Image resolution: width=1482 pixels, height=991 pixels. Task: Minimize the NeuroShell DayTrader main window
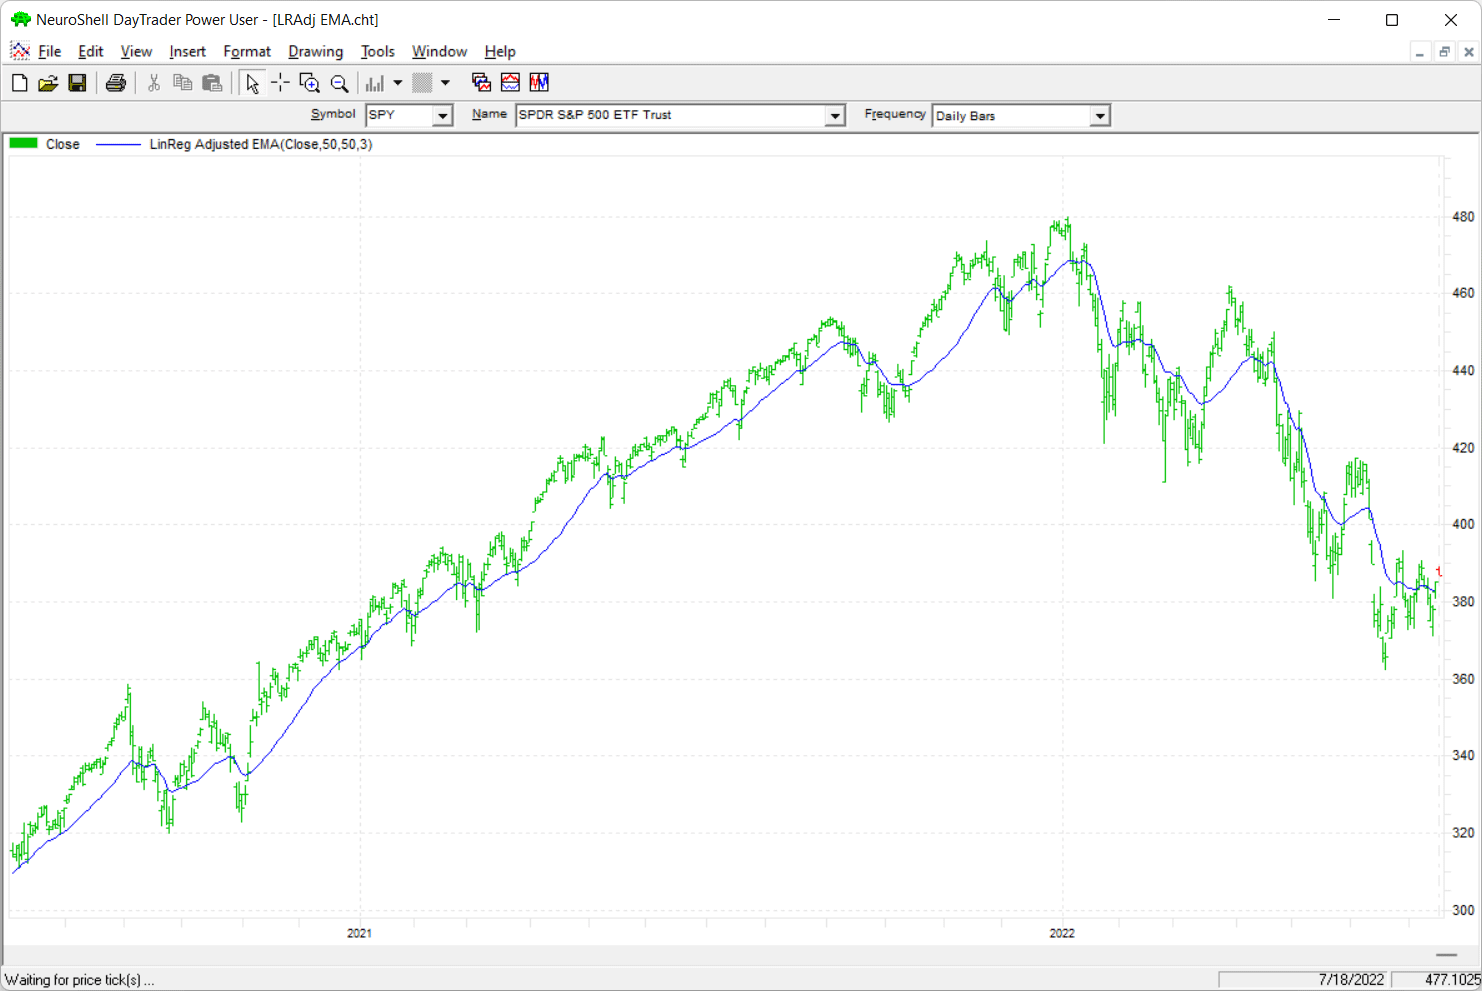click(x=1334, y=19)
